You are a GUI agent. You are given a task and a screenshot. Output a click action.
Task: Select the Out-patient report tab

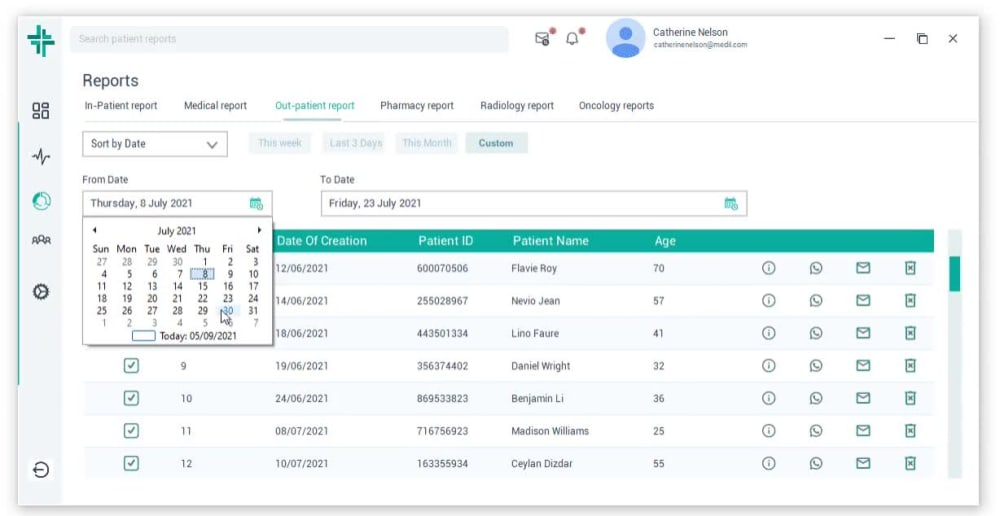click(314, 106)
